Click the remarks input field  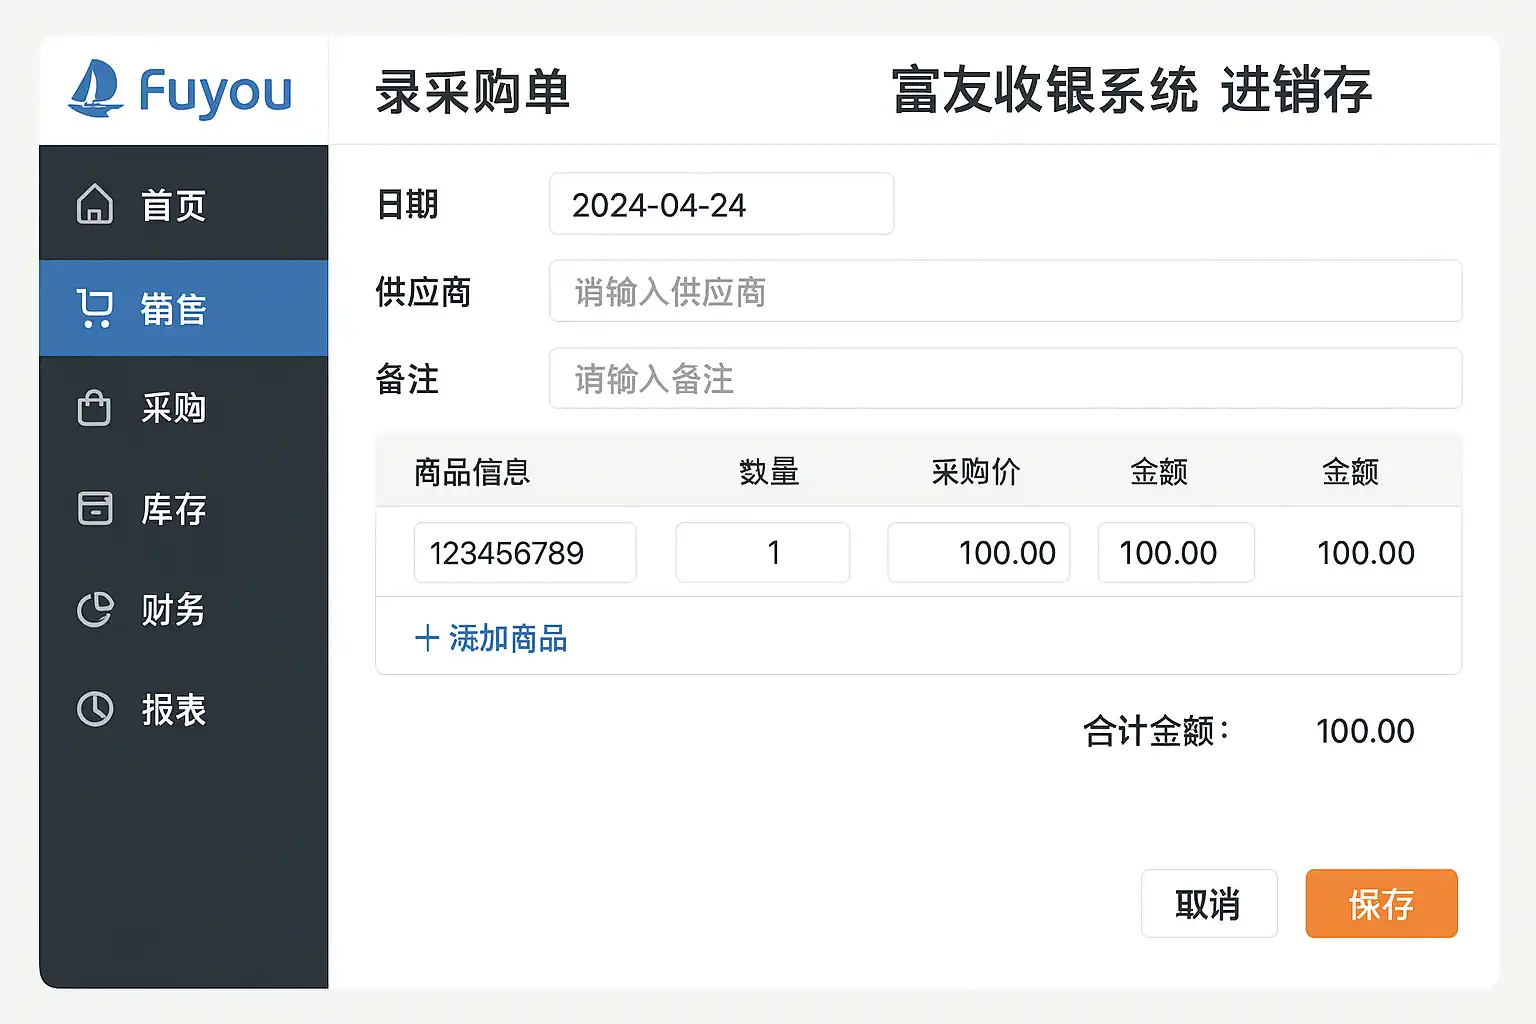[x=1005, y=378]
